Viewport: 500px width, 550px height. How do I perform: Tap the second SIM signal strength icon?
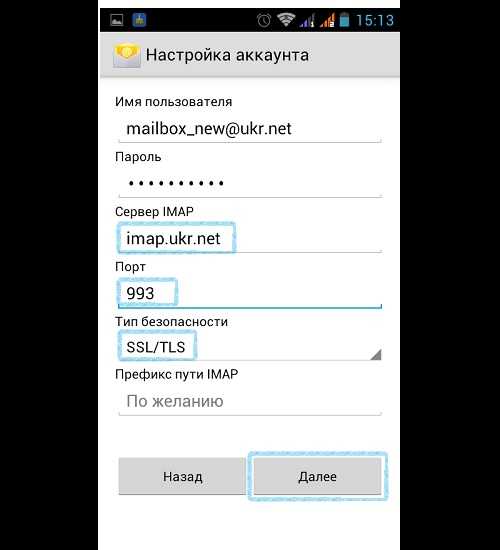[327, 20]
